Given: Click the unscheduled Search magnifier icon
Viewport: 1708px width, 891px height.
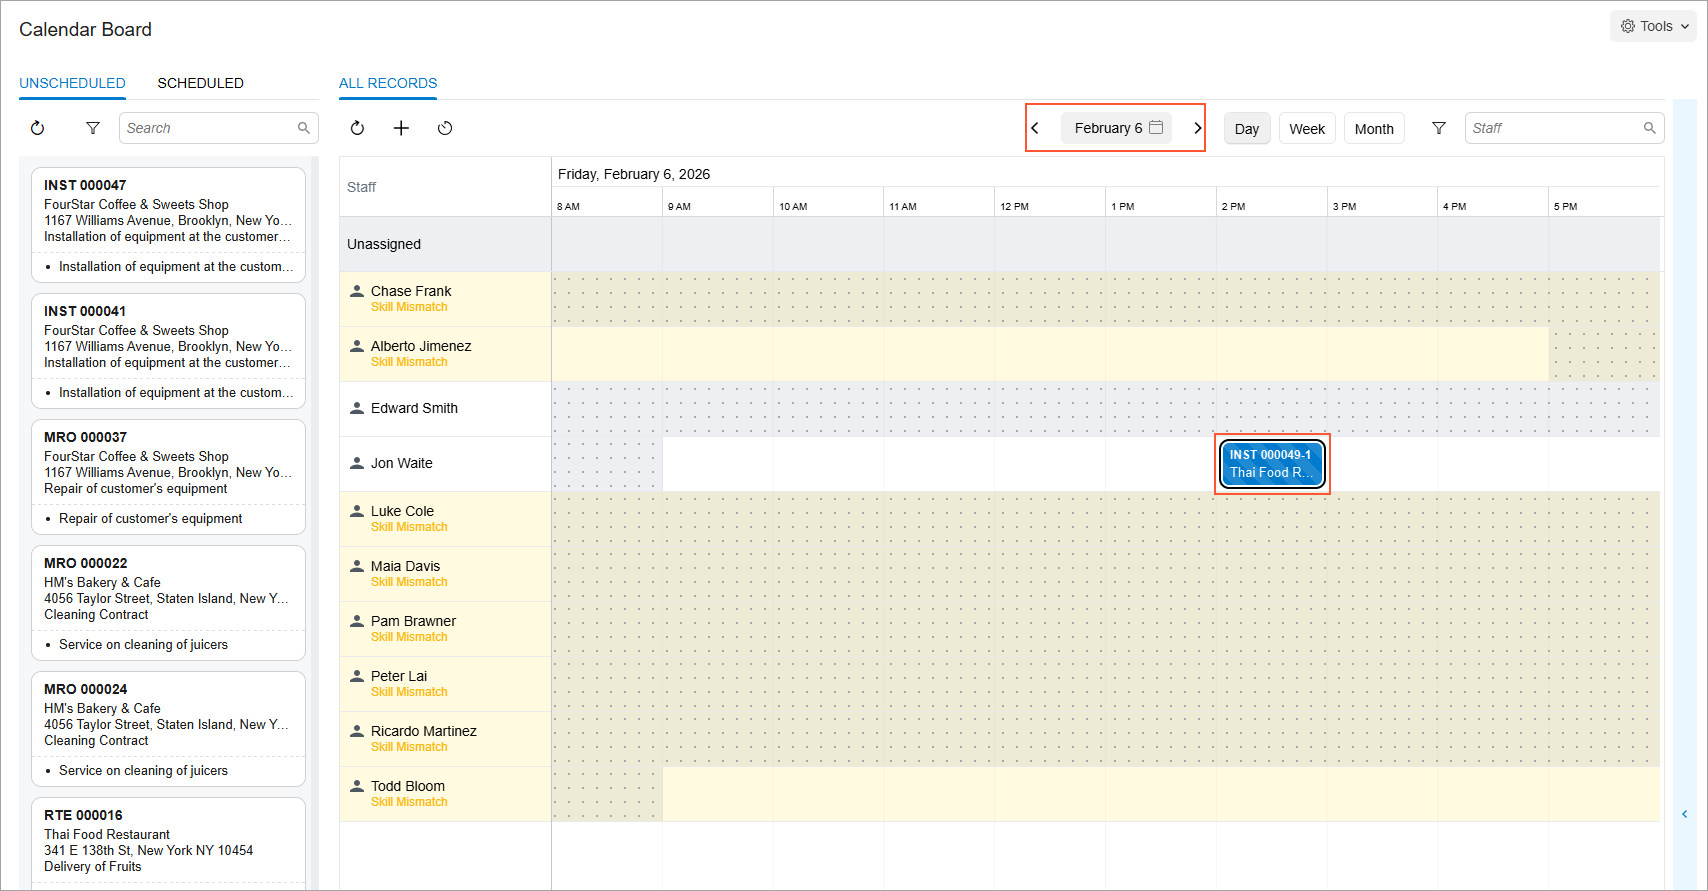Looking at the screenshot, I should pyautogui.click(x=304, y=128).
